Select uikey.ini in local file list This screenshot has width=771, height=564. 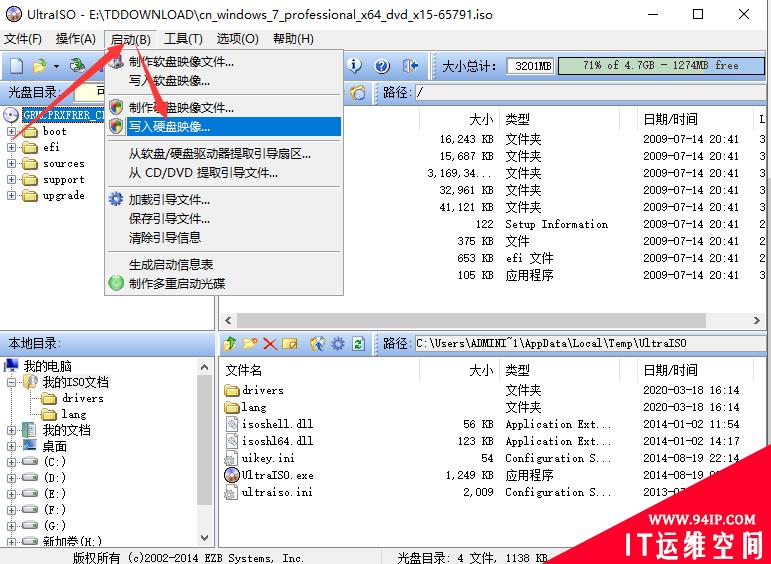(268, 458)
